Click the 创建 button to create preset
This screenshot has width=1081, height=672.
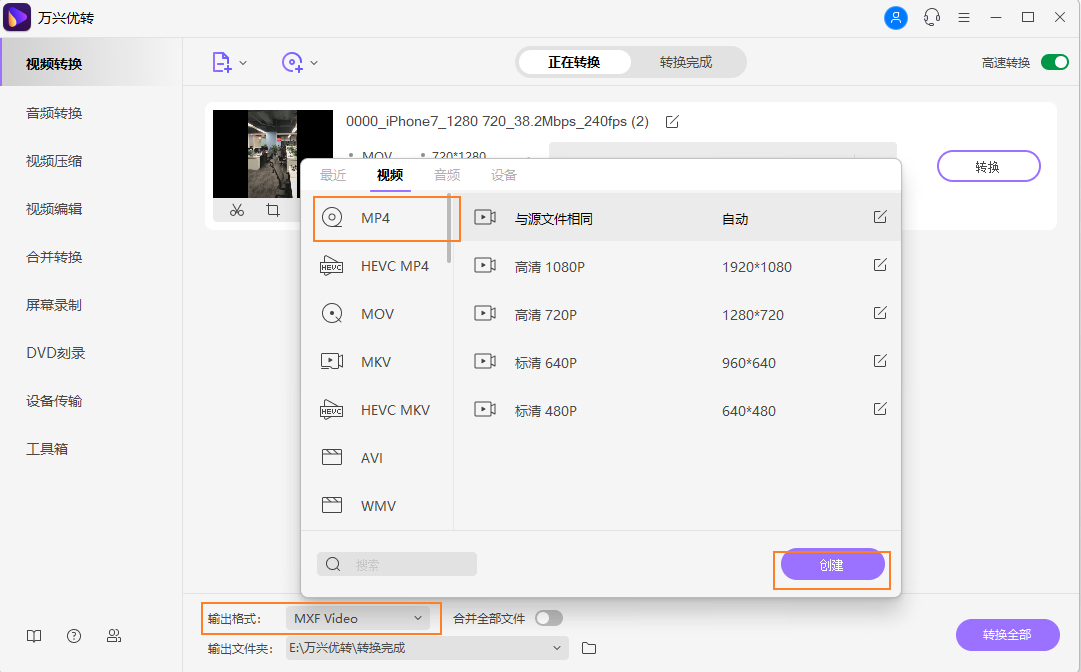pyautogui.click(x=831, y=565)
